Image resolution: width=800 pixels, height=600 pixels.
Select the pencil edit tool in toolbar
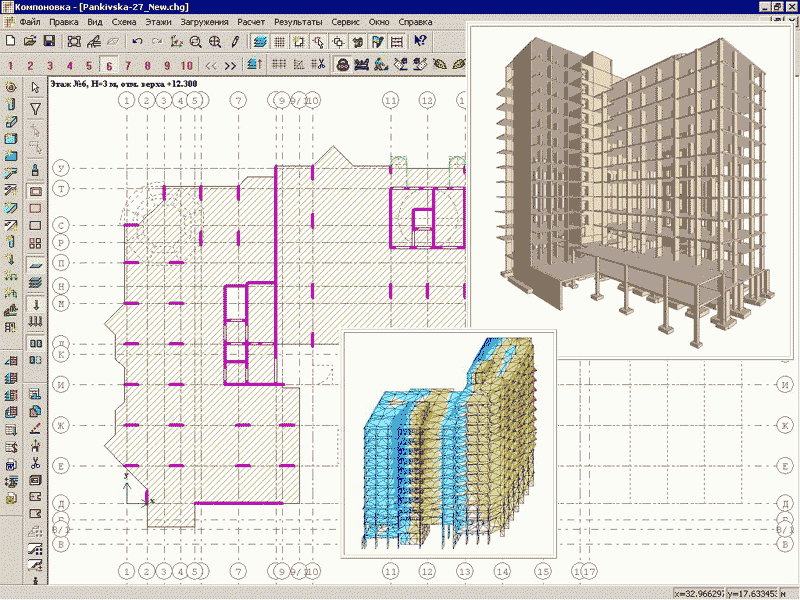235,41
